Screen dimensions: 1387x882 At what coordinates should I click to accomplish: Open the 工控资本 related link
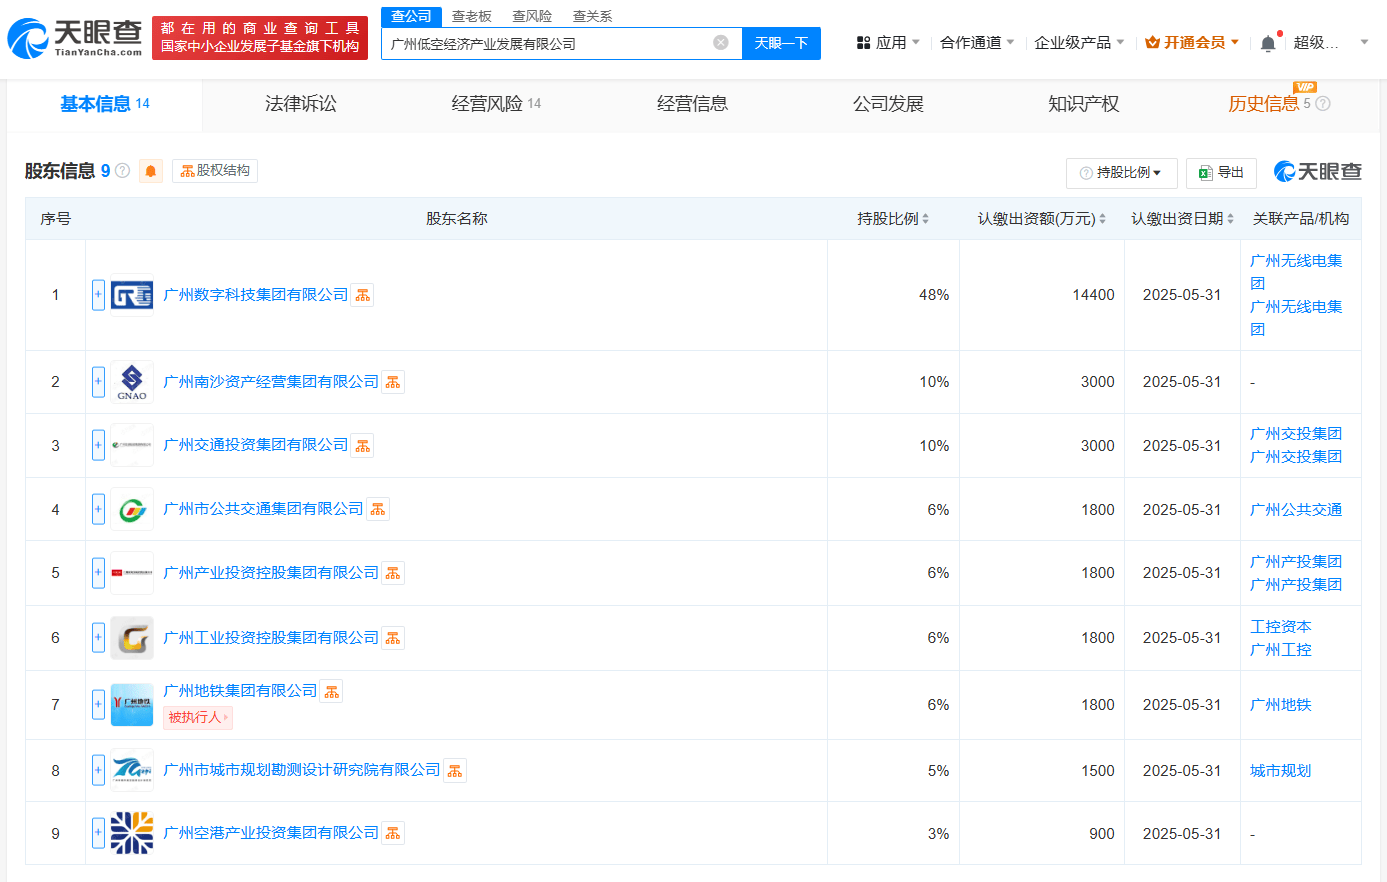[x=1281, y=627]
